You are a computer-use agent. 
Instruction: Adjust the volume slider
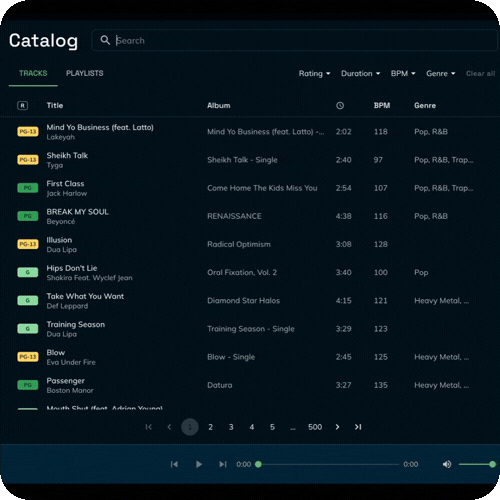point(476,464)
